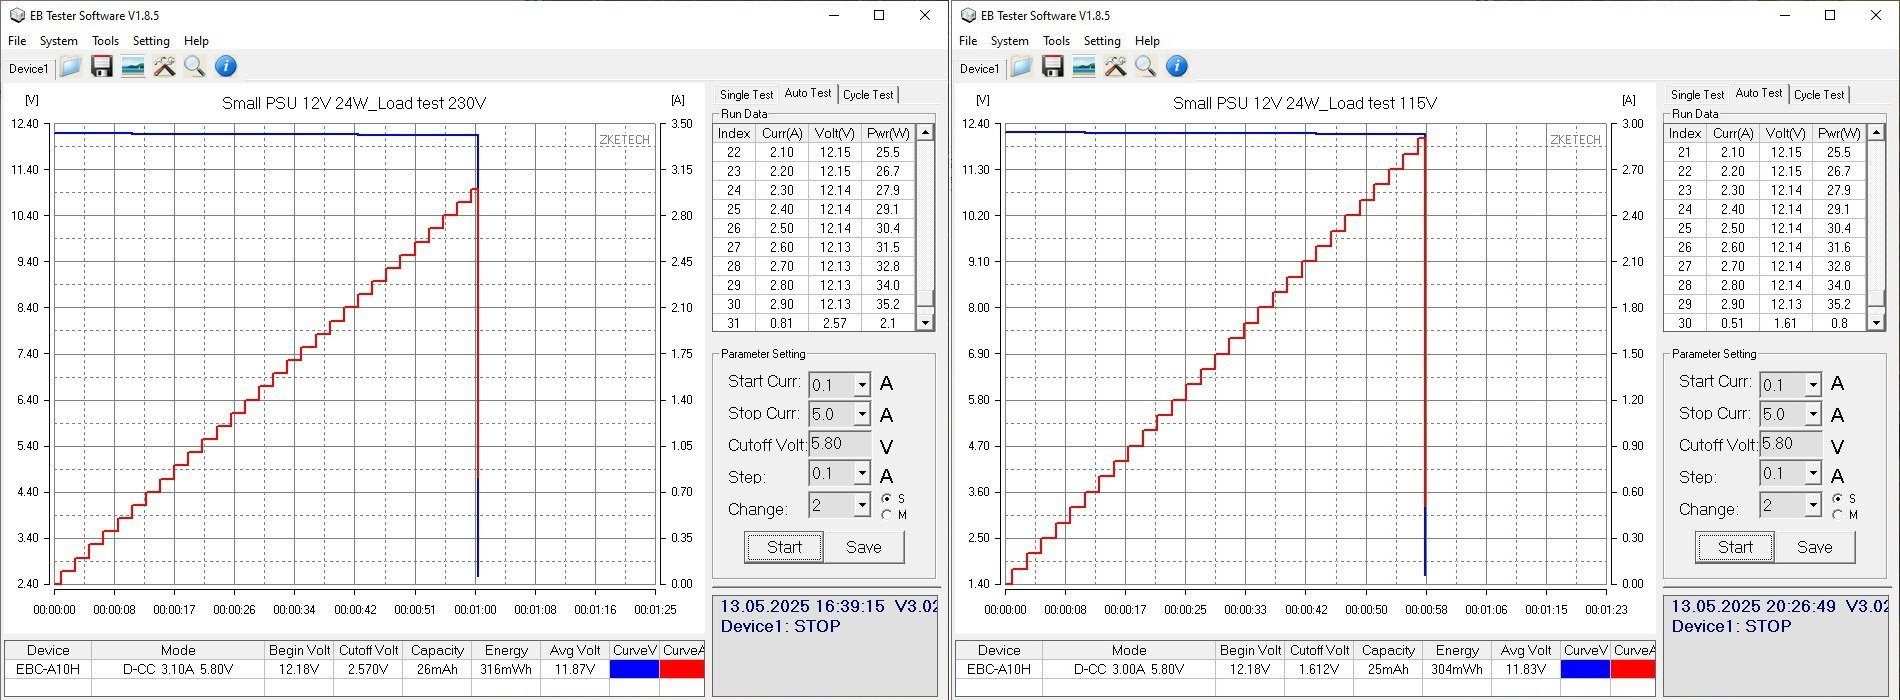Click the red CurveA swatch in 230V window
The image size is (1900, 700).
click(x=682, y=669)
